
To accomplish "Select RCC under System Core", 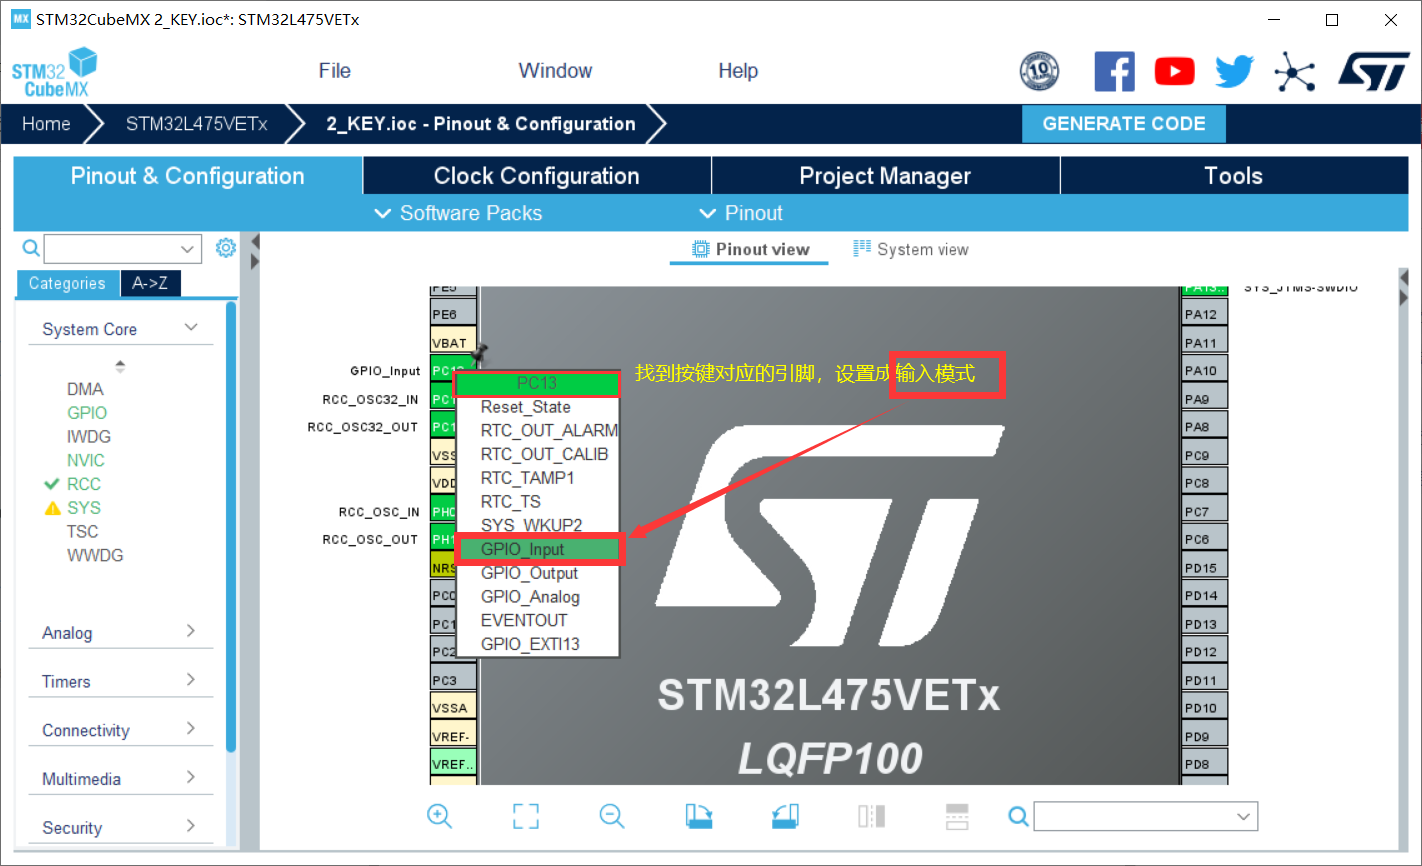I will coord(84,484).
